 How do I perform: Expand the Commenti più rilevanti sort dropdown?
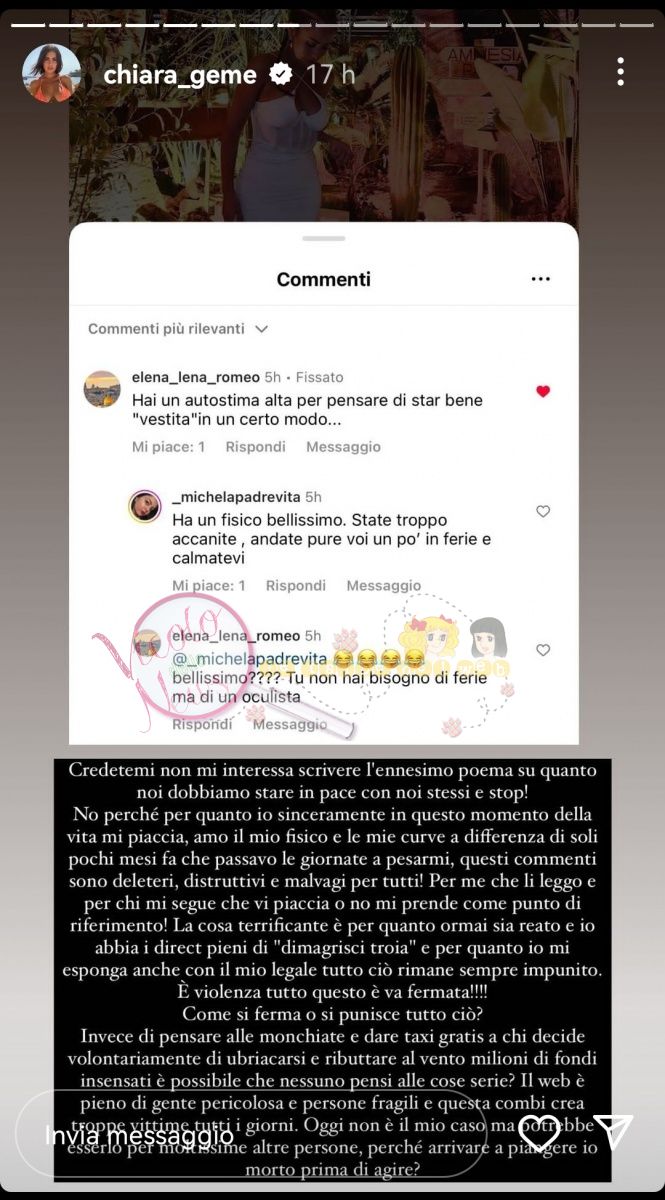pyautogui.click(x=178, y=329)
